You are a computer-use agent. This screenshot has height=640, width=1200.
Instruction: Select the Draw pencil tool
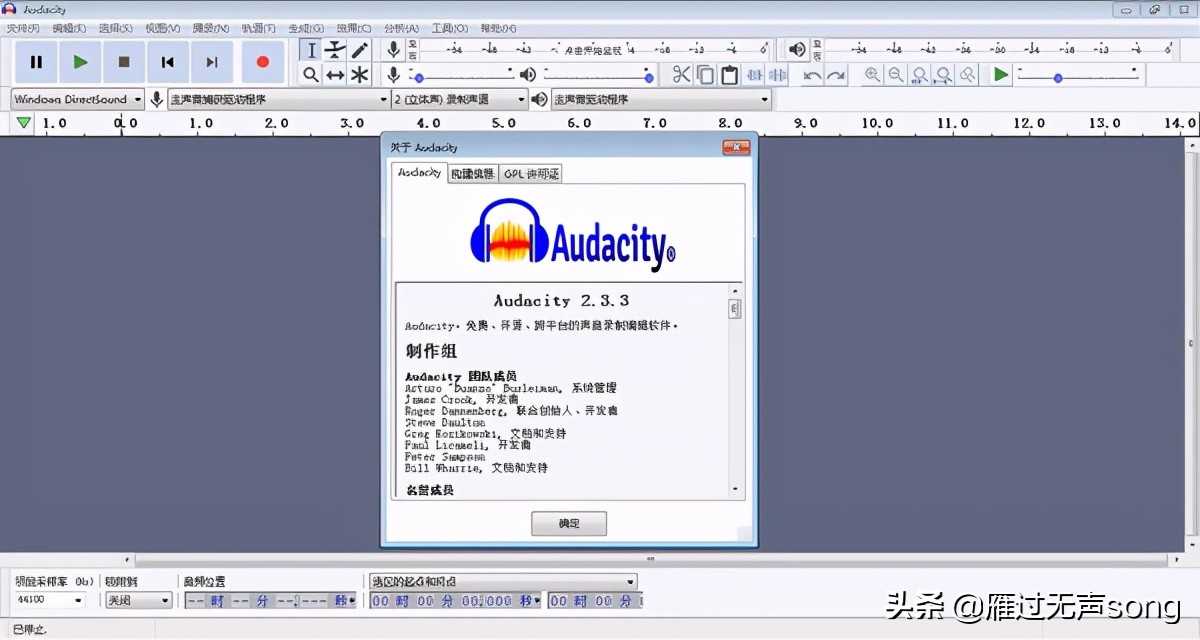(359, 50)
